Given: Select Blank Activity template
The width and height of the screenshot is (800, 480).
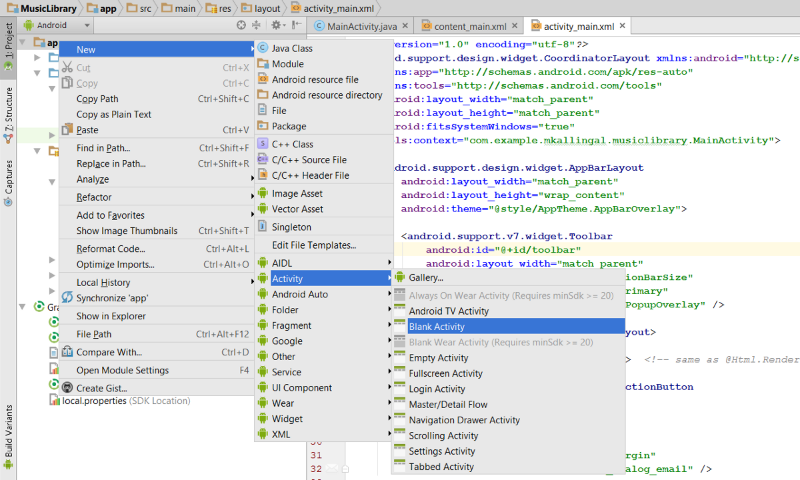Looking at the screenshot, I should pos(509,326).
